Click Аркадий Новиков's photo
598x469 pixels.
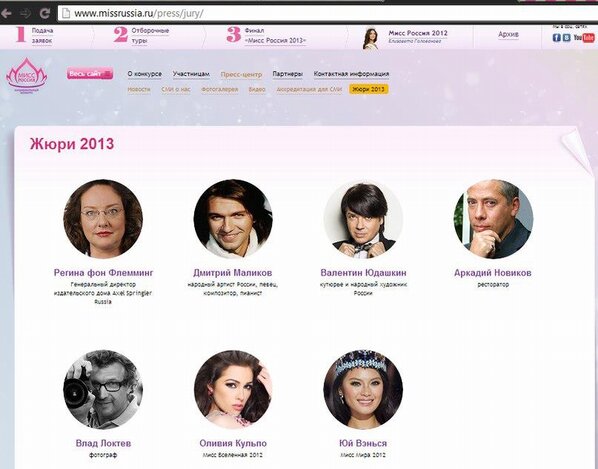(494, 219)
